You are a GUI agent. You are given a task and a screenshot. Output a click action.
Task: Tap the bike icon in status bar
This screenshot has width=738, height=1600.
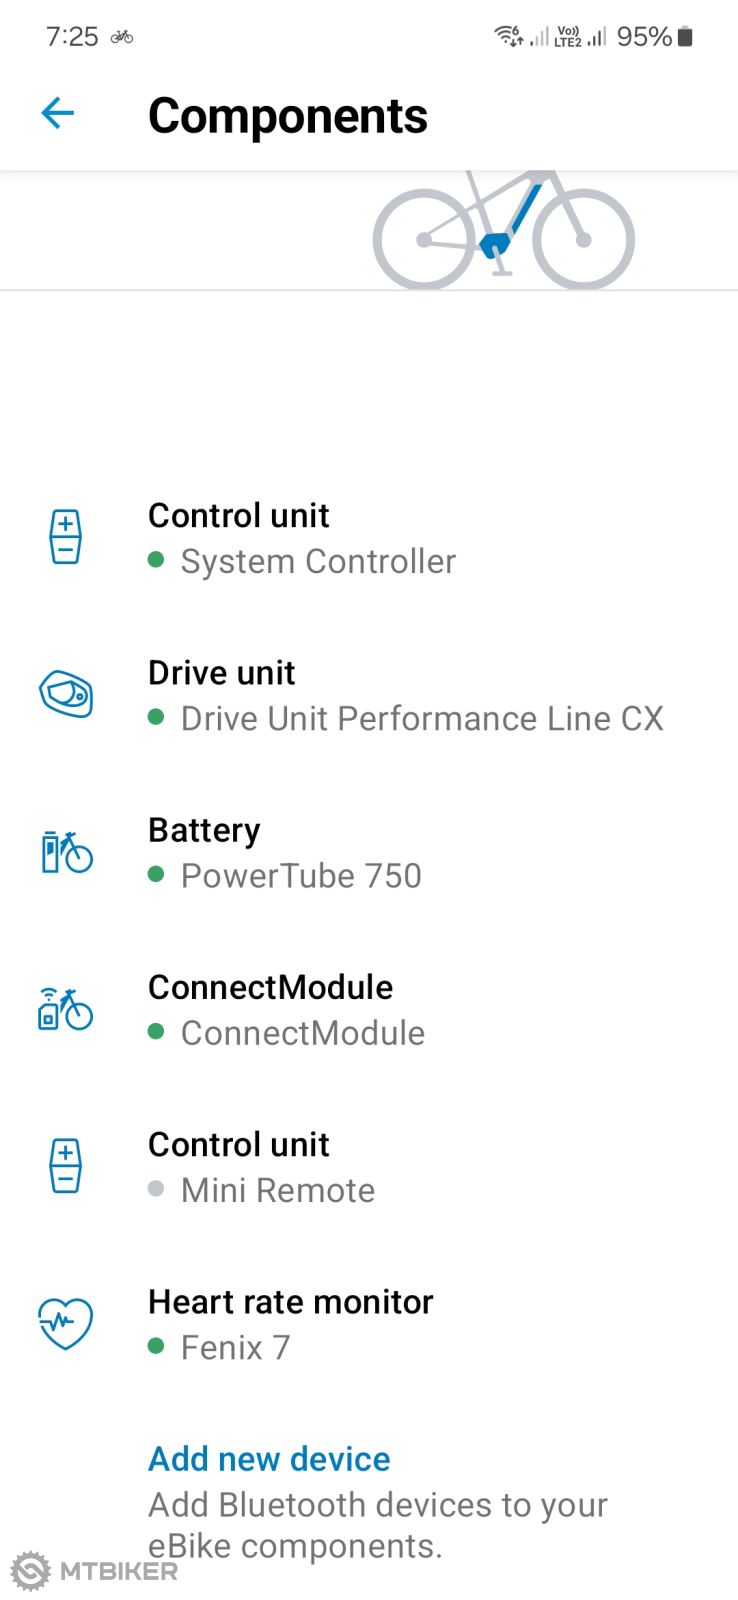click(x=122, y=37)
